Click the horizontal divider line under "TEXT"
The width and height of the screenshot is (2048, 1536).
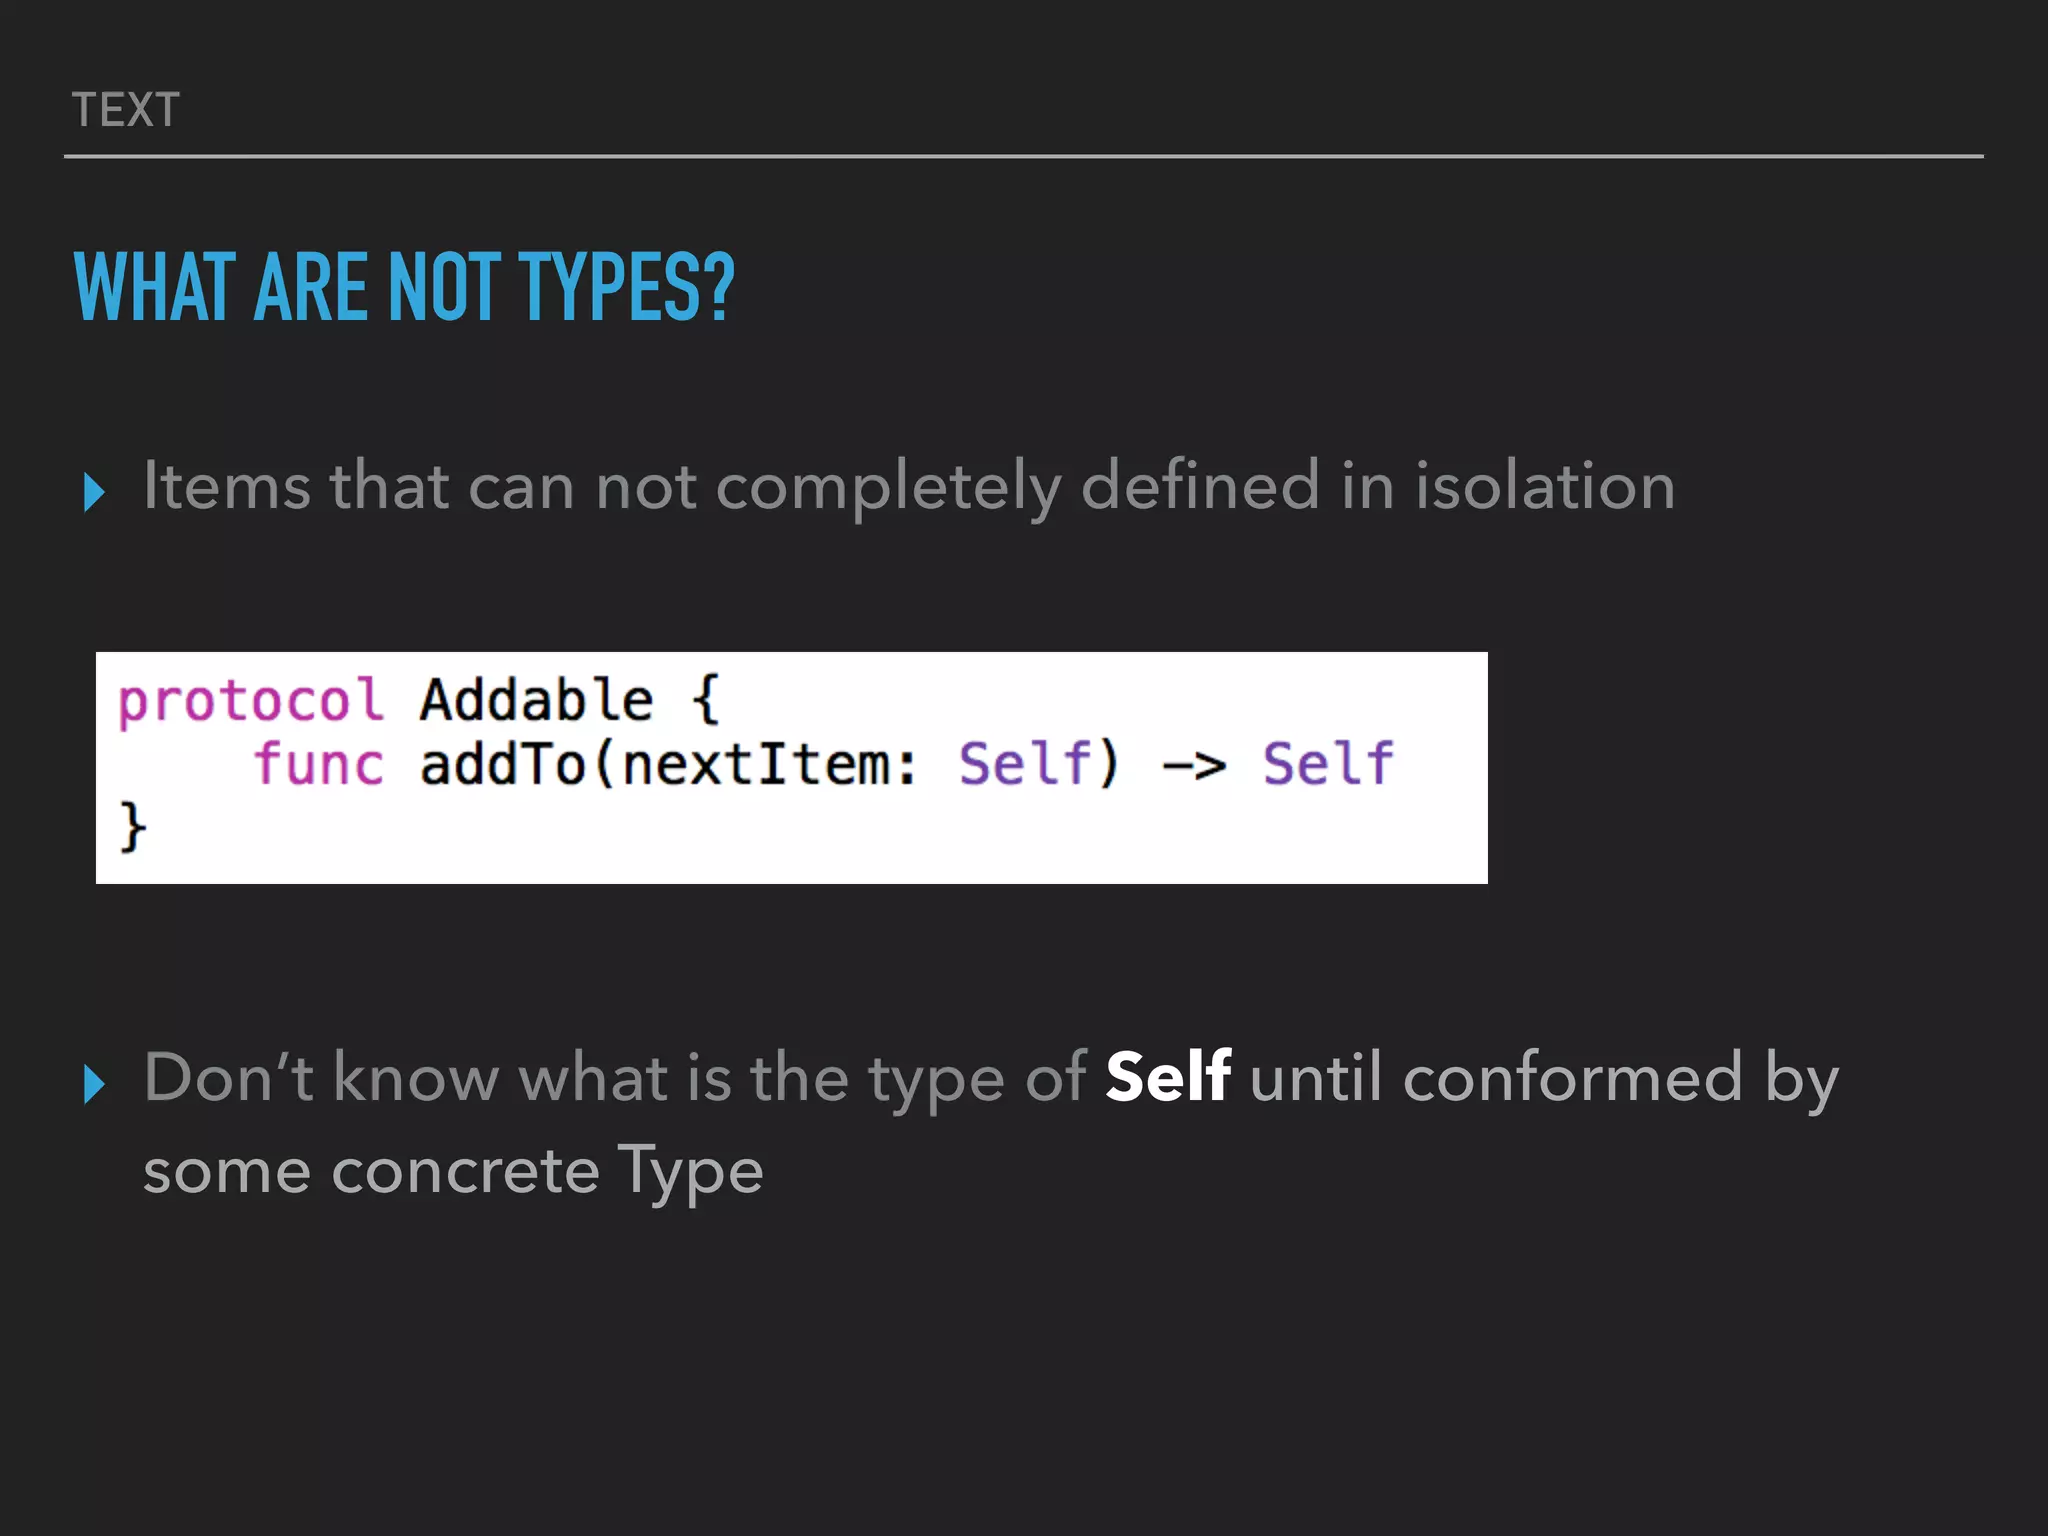click(1023, 157)
